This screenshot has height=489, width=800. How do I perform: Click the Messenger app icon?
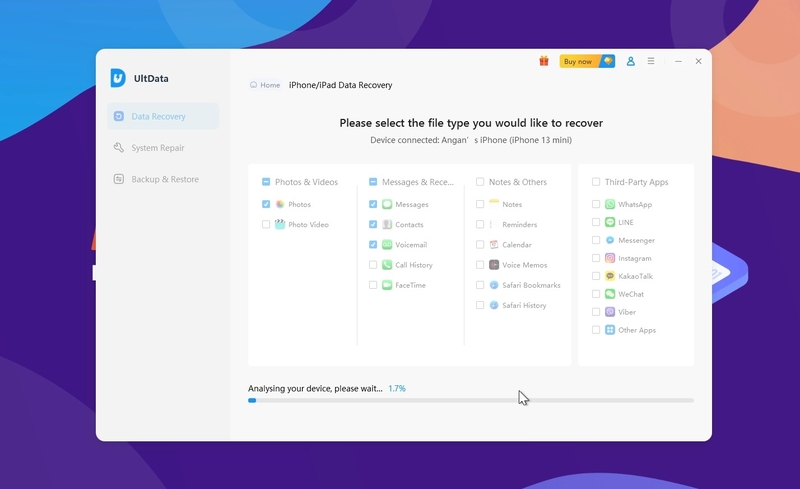pyautogui.click(x=610, y=240)
